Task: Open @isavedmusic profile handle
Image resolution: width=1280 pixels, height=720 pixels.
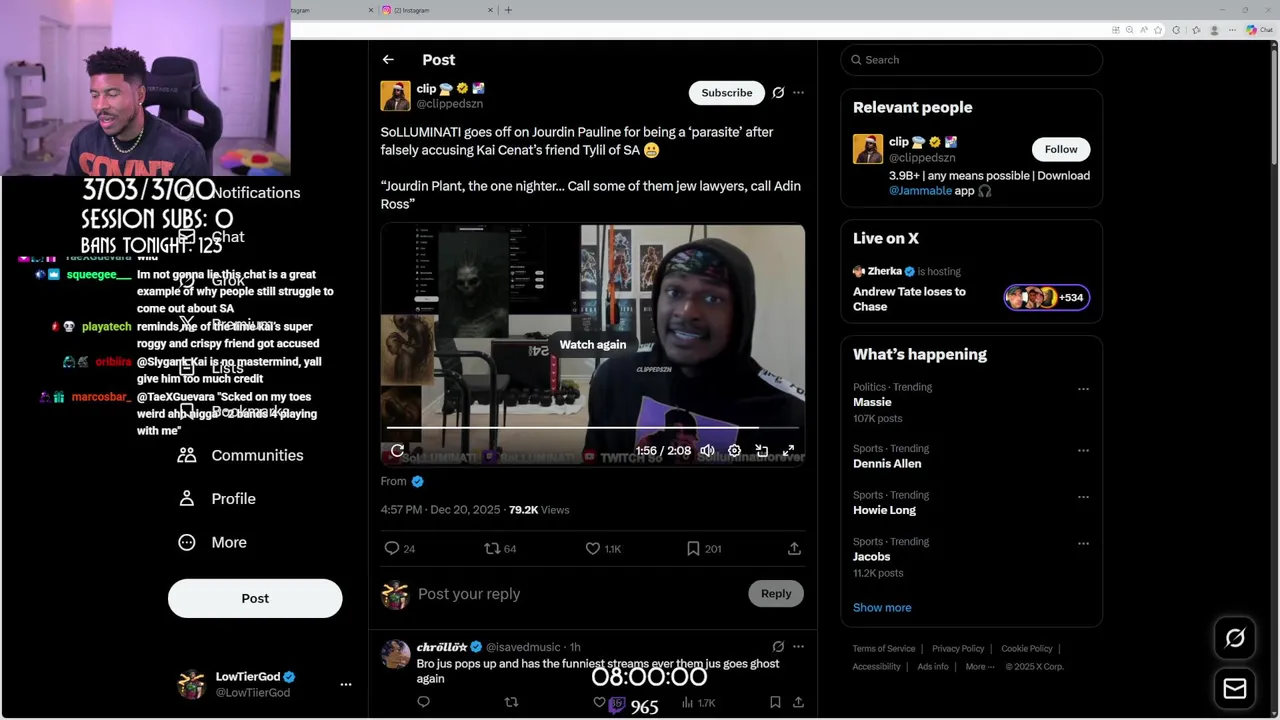Action: 525,647
